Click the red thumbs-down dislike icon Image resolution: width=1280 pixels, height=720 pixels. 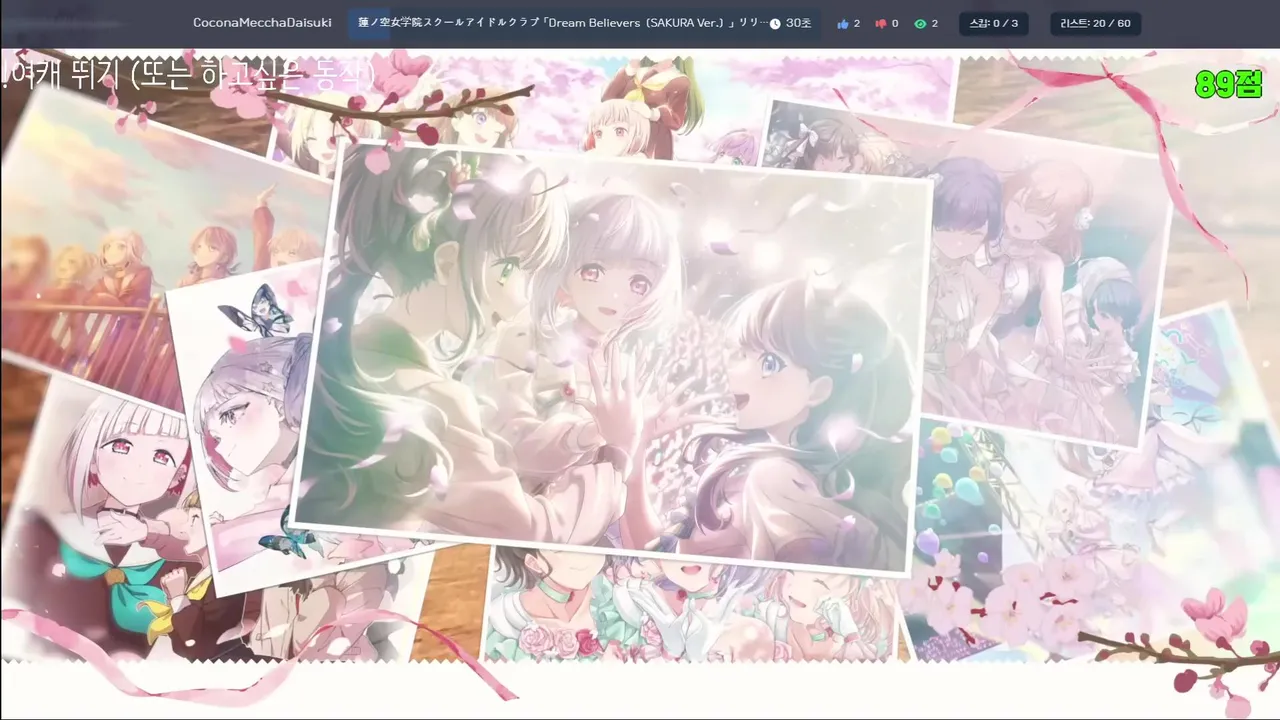881,23
